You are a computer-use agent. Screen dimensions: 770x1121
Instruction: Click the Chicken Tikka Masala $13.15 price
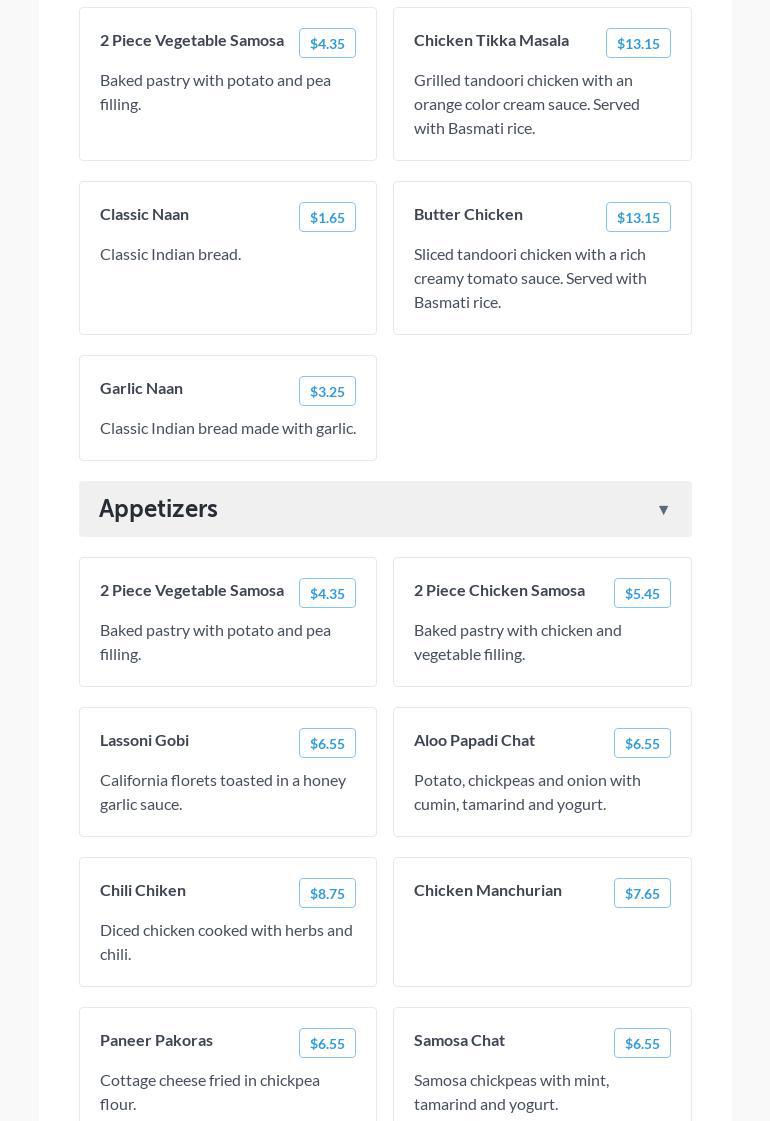(x=638, y=43)
